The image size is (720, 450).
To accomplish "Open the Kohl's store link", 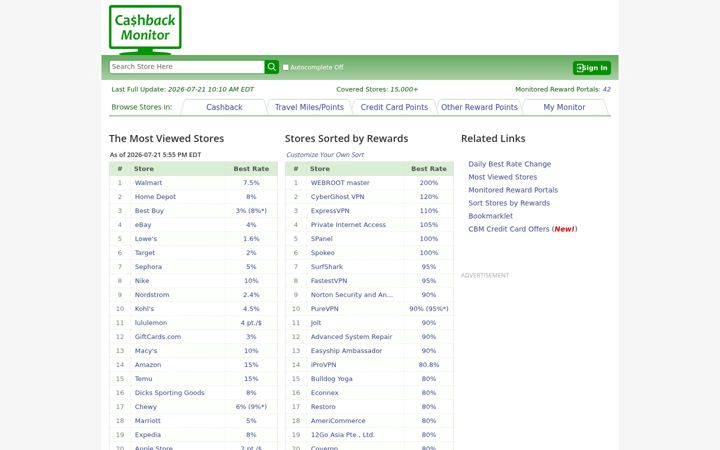I will coord(144,309).
